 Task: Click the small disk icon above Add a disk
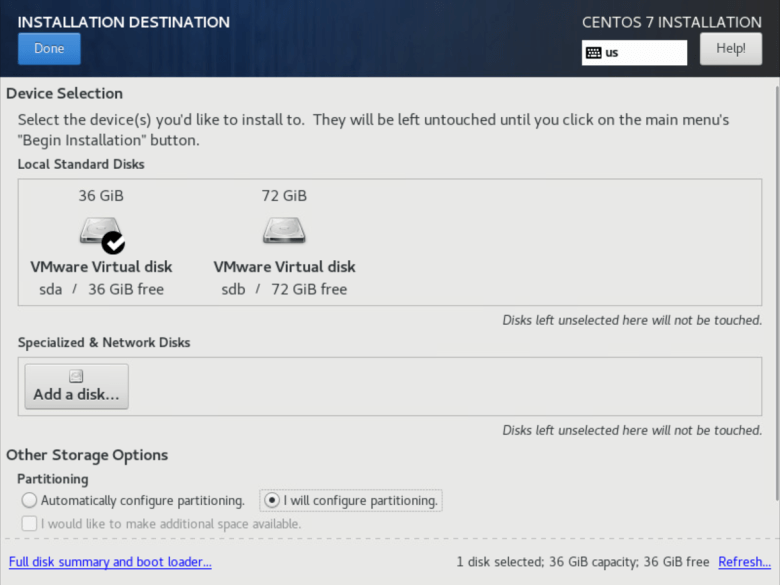coord(76,376)
